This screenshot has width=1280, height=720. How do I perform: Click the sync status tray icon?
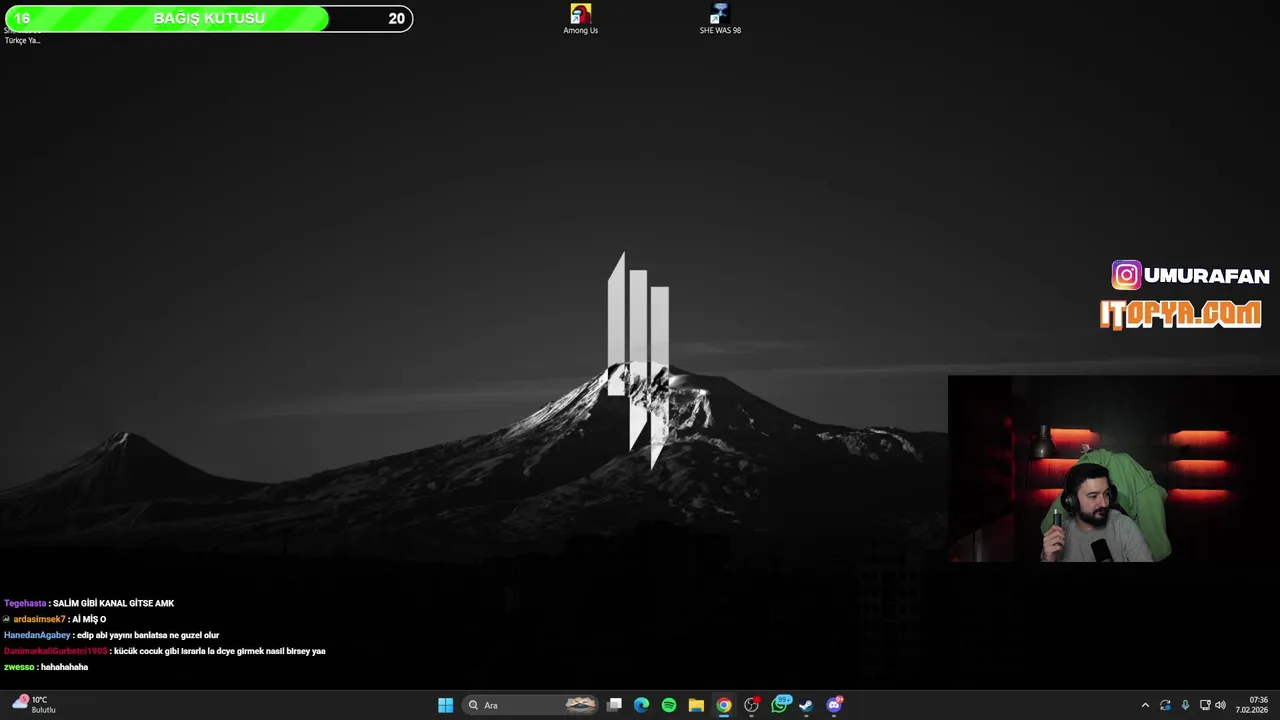(1165, 705)
